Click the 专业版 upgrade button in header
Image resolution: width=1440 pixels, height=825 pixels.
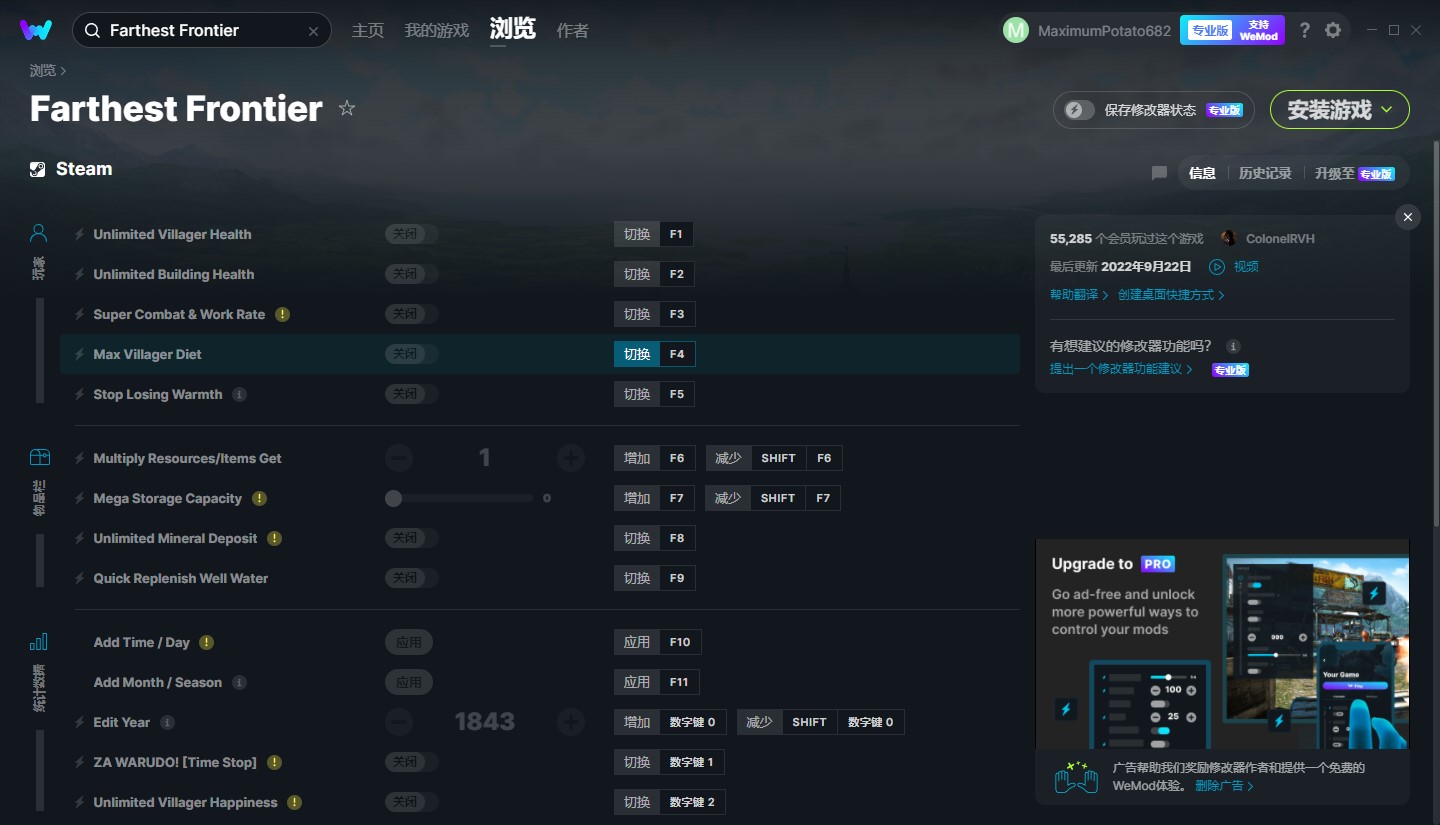pyautogui.click(x=1210, y=30)
